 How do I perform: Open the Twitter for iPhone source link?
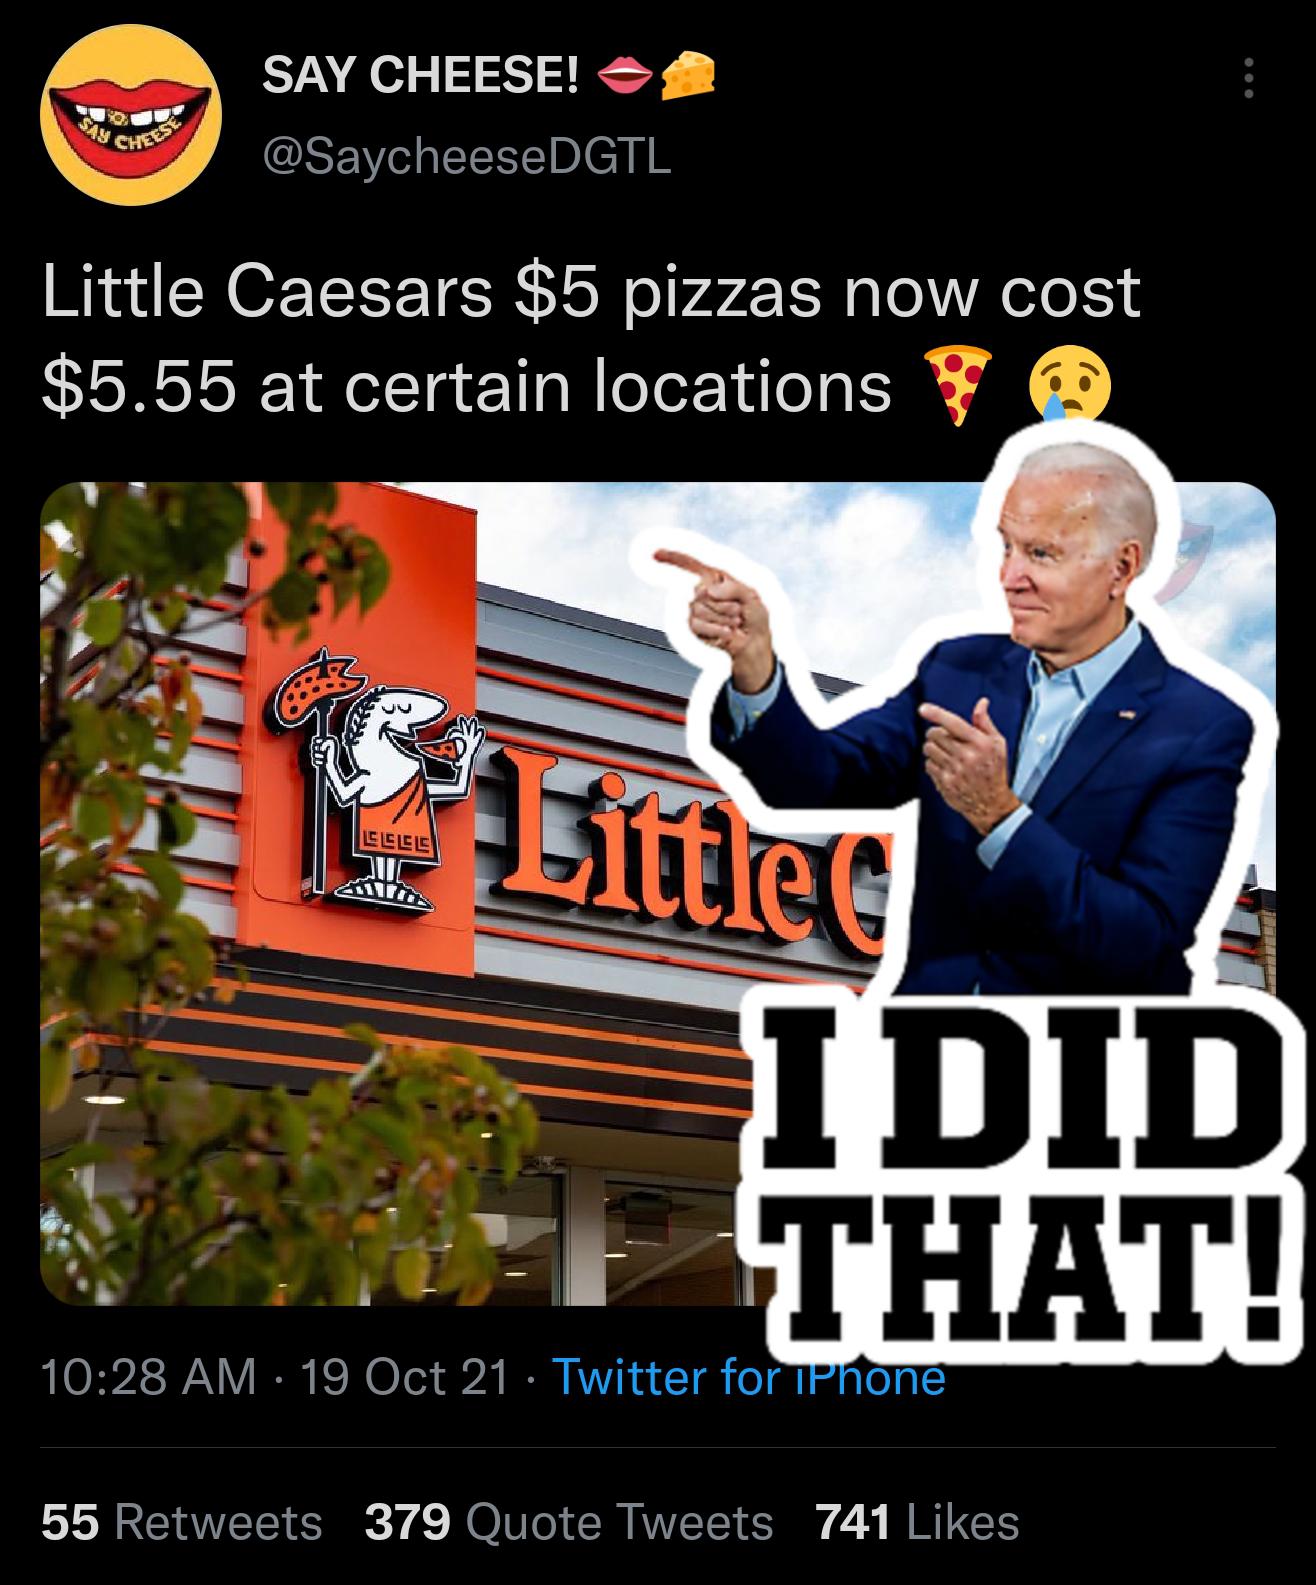point(748,1377)
